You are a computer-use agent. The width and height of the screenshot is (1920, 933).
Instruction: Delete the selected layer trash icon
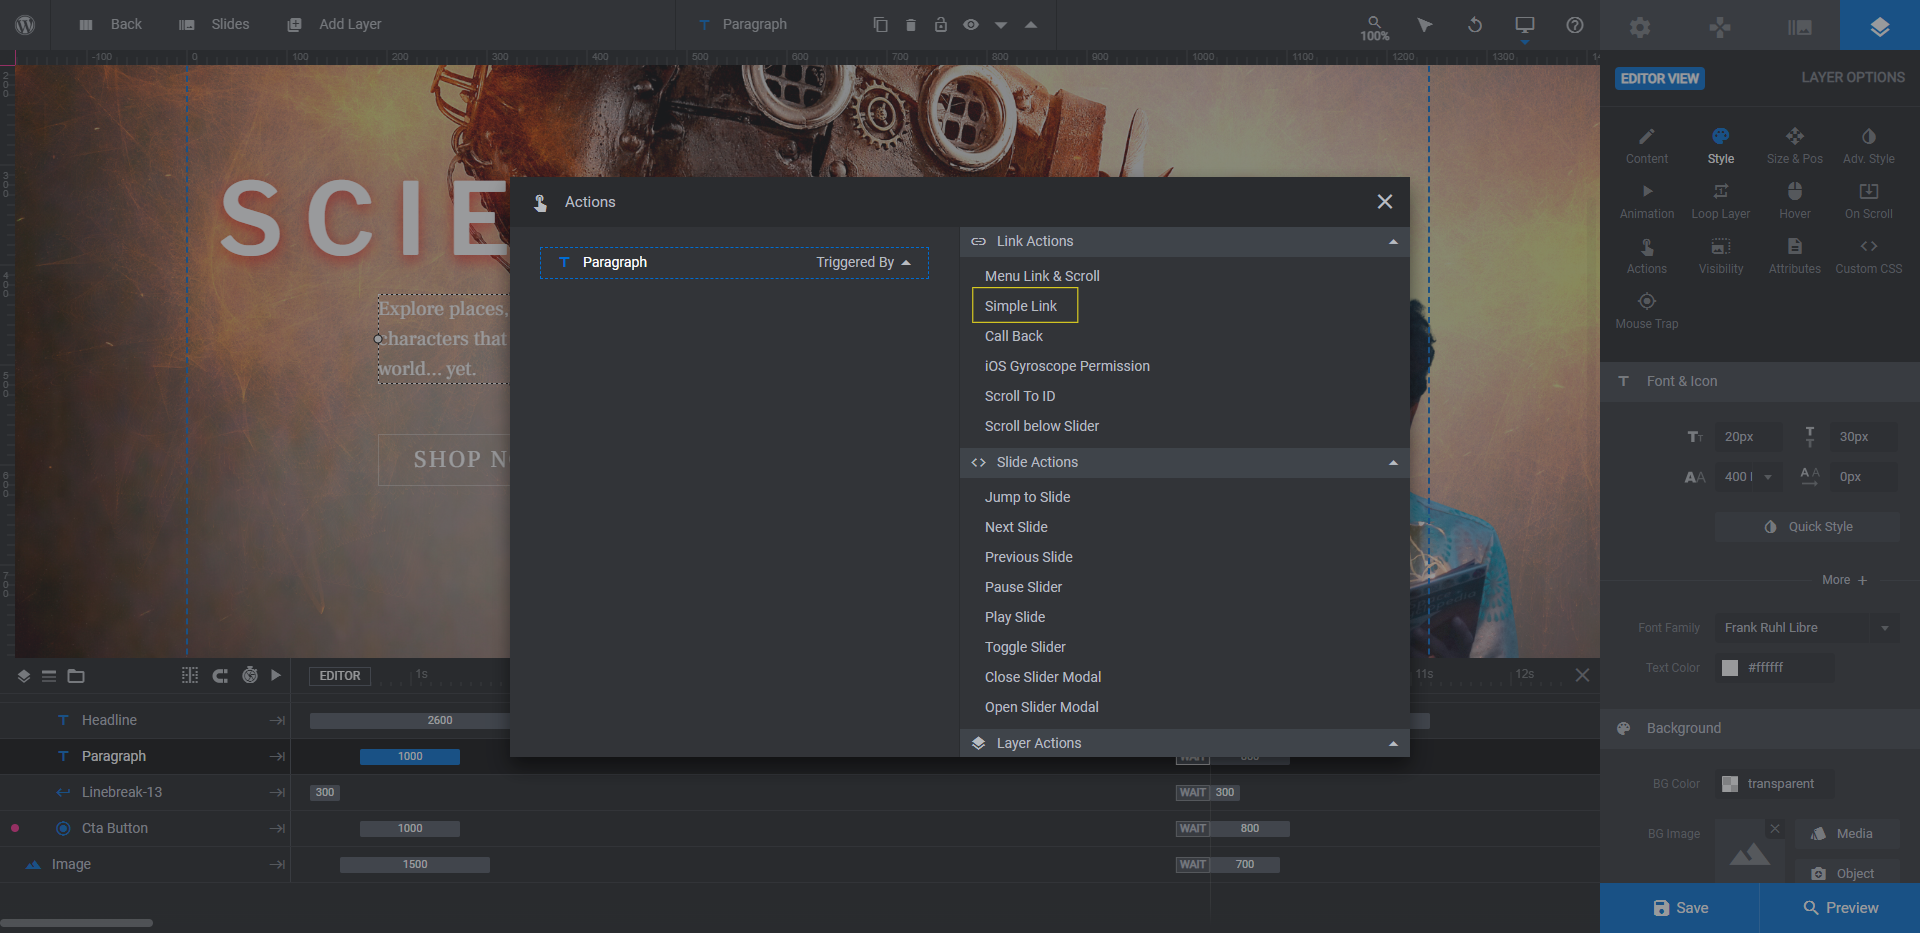click(910, 25)
